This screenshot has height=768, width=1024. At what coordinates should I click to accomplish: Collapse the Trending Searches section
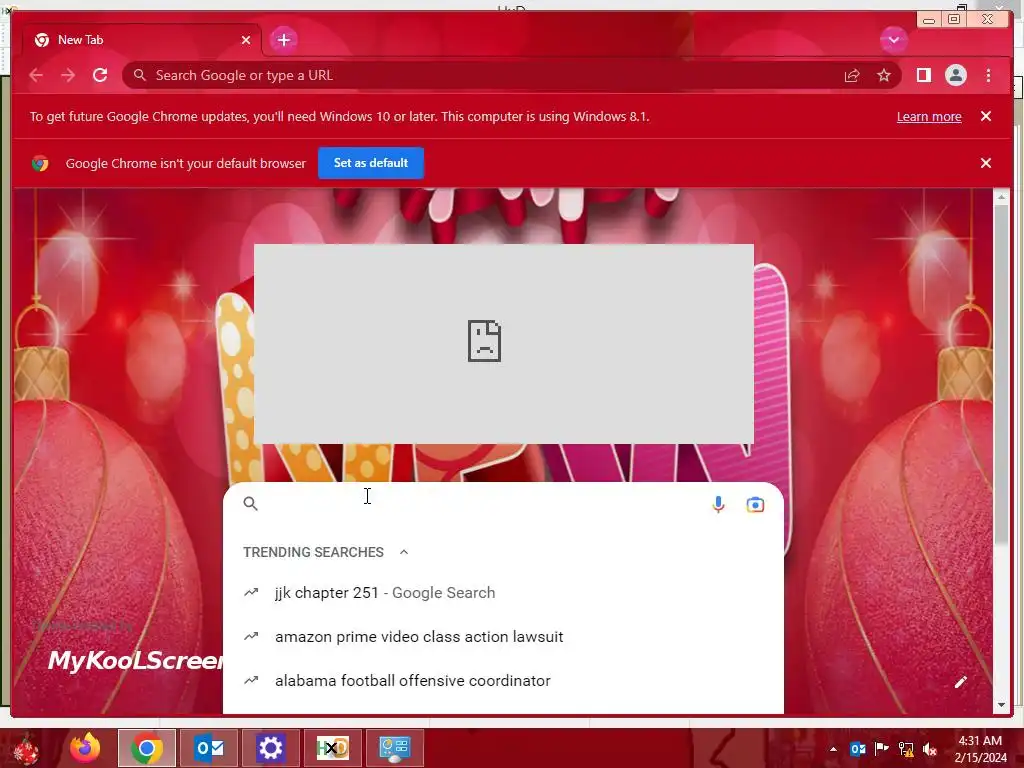pos(404,552)
